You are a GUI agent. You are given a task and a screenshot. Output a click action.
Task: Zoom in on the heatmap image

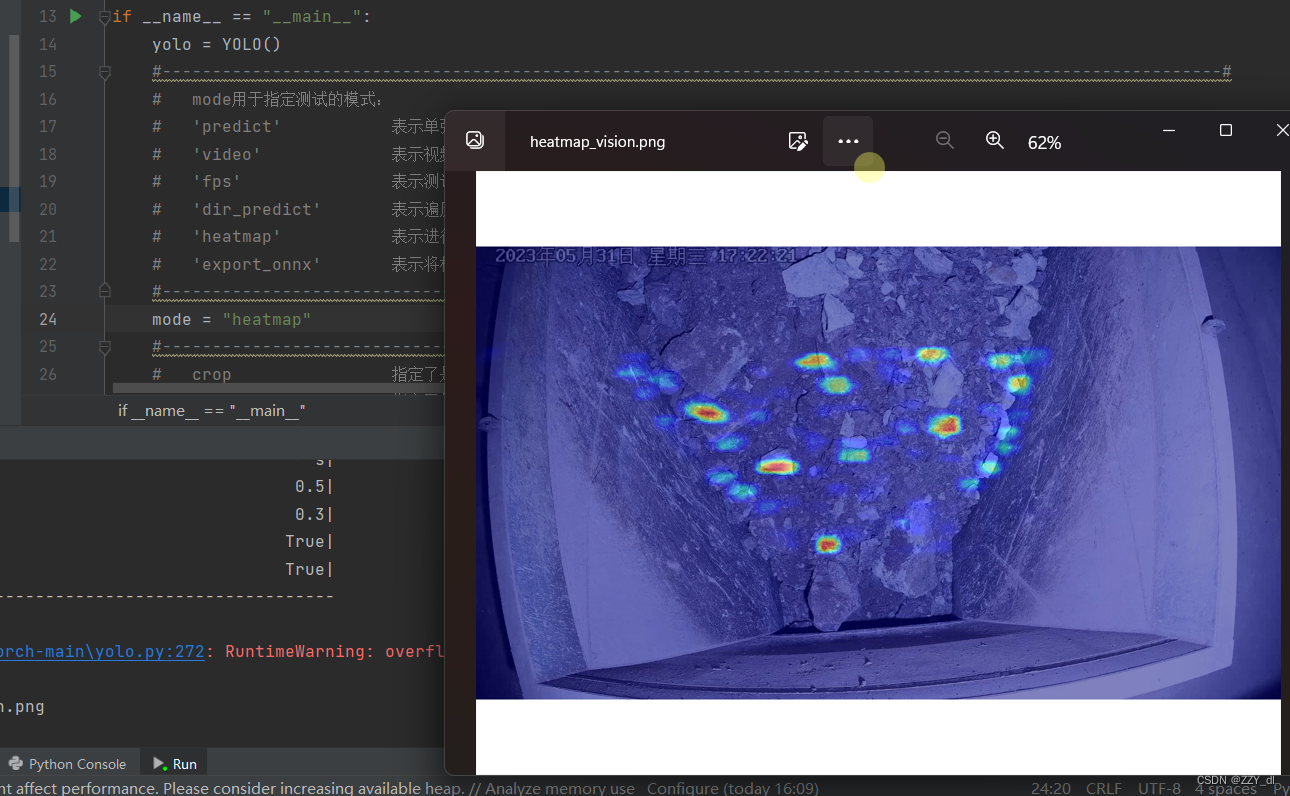[x=994, y=141]
